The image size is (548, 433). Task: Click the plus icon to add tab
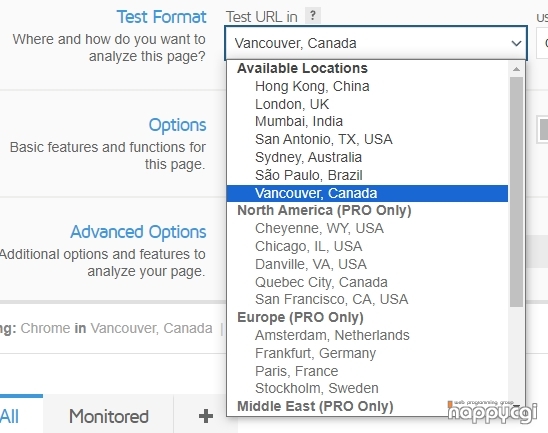206,416
